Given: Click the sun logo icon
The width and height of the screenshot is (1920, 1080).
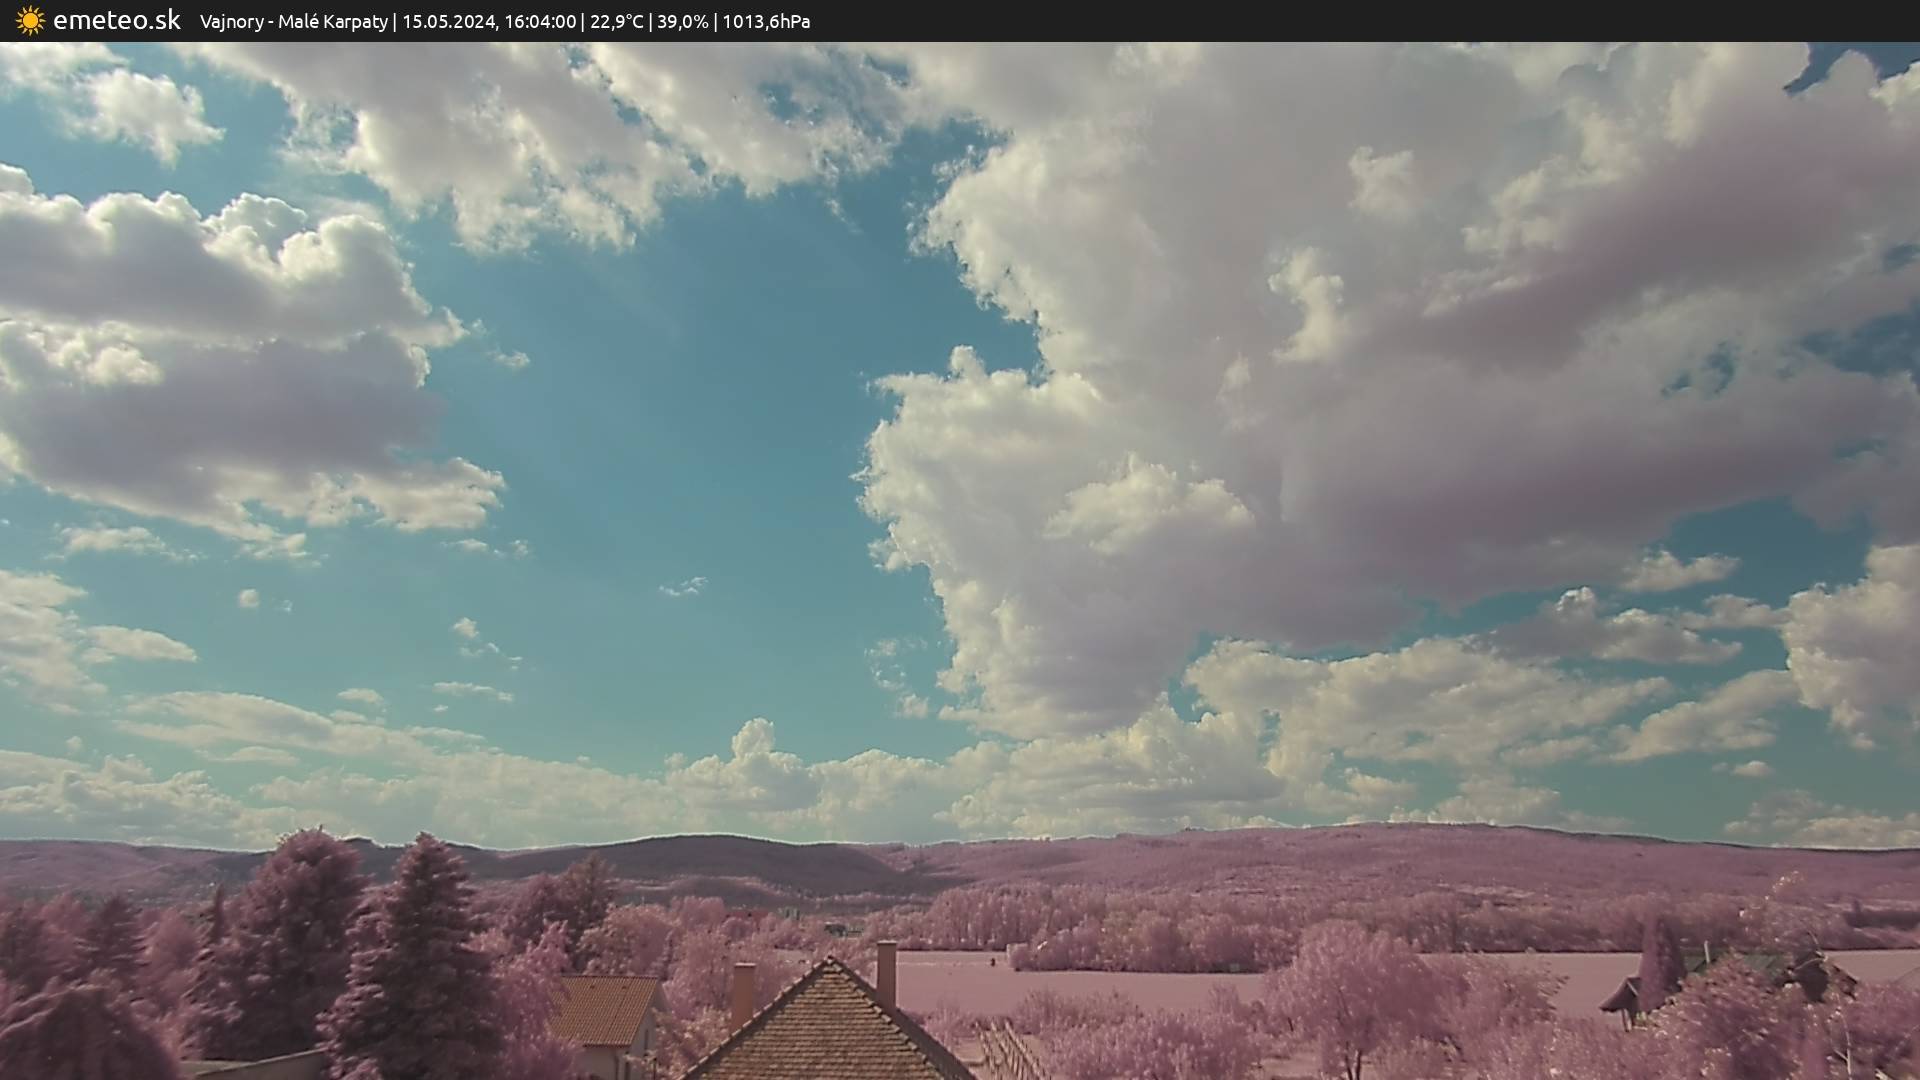Looking at the screenshot, I should [x=30, y=21].
